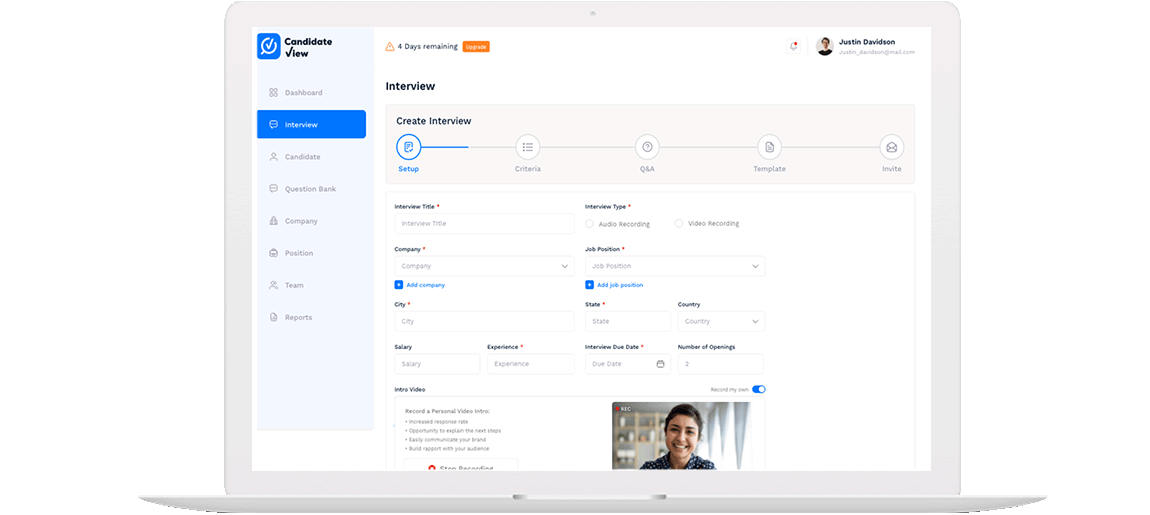Select the Criteria step icon
This screenshot has width=1150, height=515.
[x=528, y=147]
